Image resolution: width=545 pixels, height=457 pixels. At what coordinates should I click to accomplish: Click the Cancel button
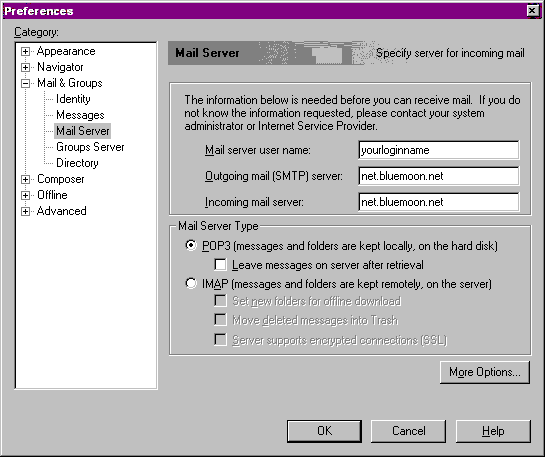[x=408, y=431]
